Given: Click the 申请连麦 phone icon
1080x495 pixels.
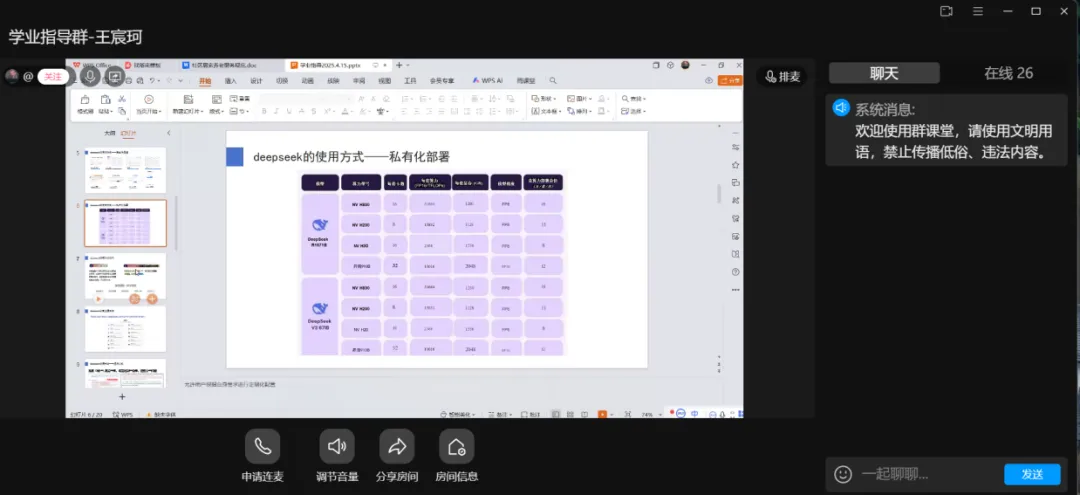Looking at the screenshot, I should [x=262, y=446].
